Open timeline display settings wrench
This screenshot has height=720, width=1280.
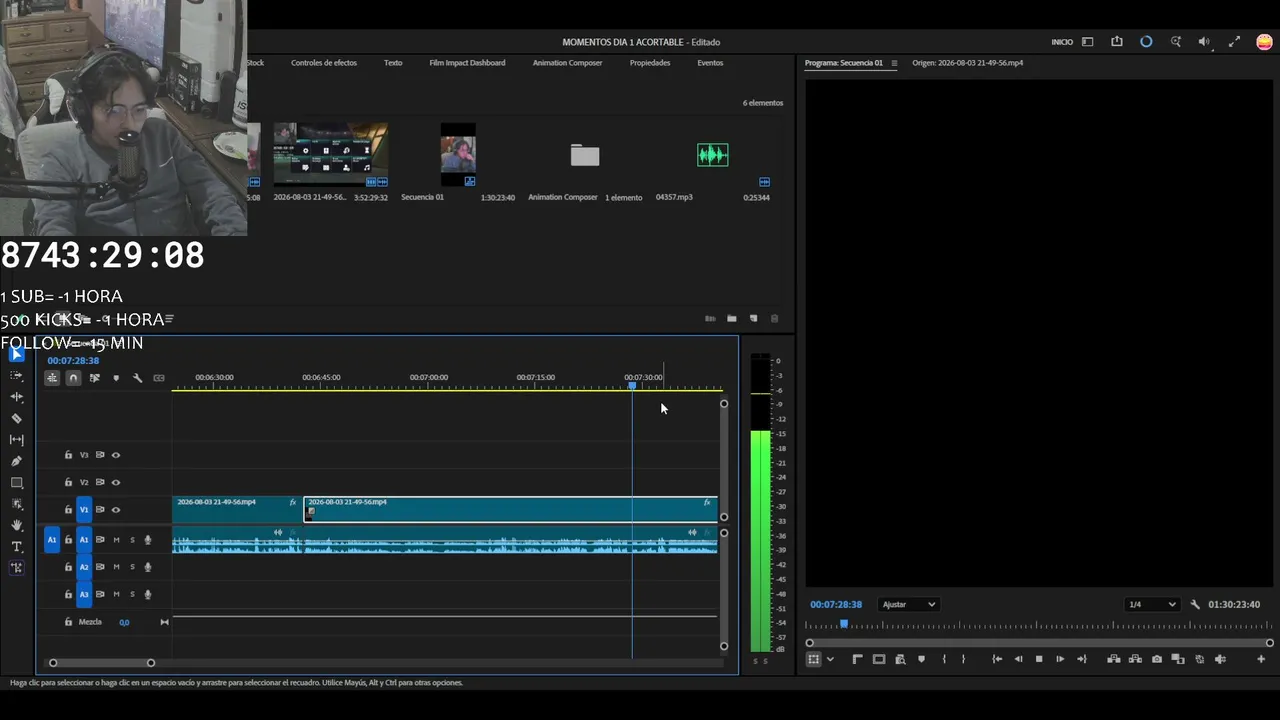coord(137,378)
